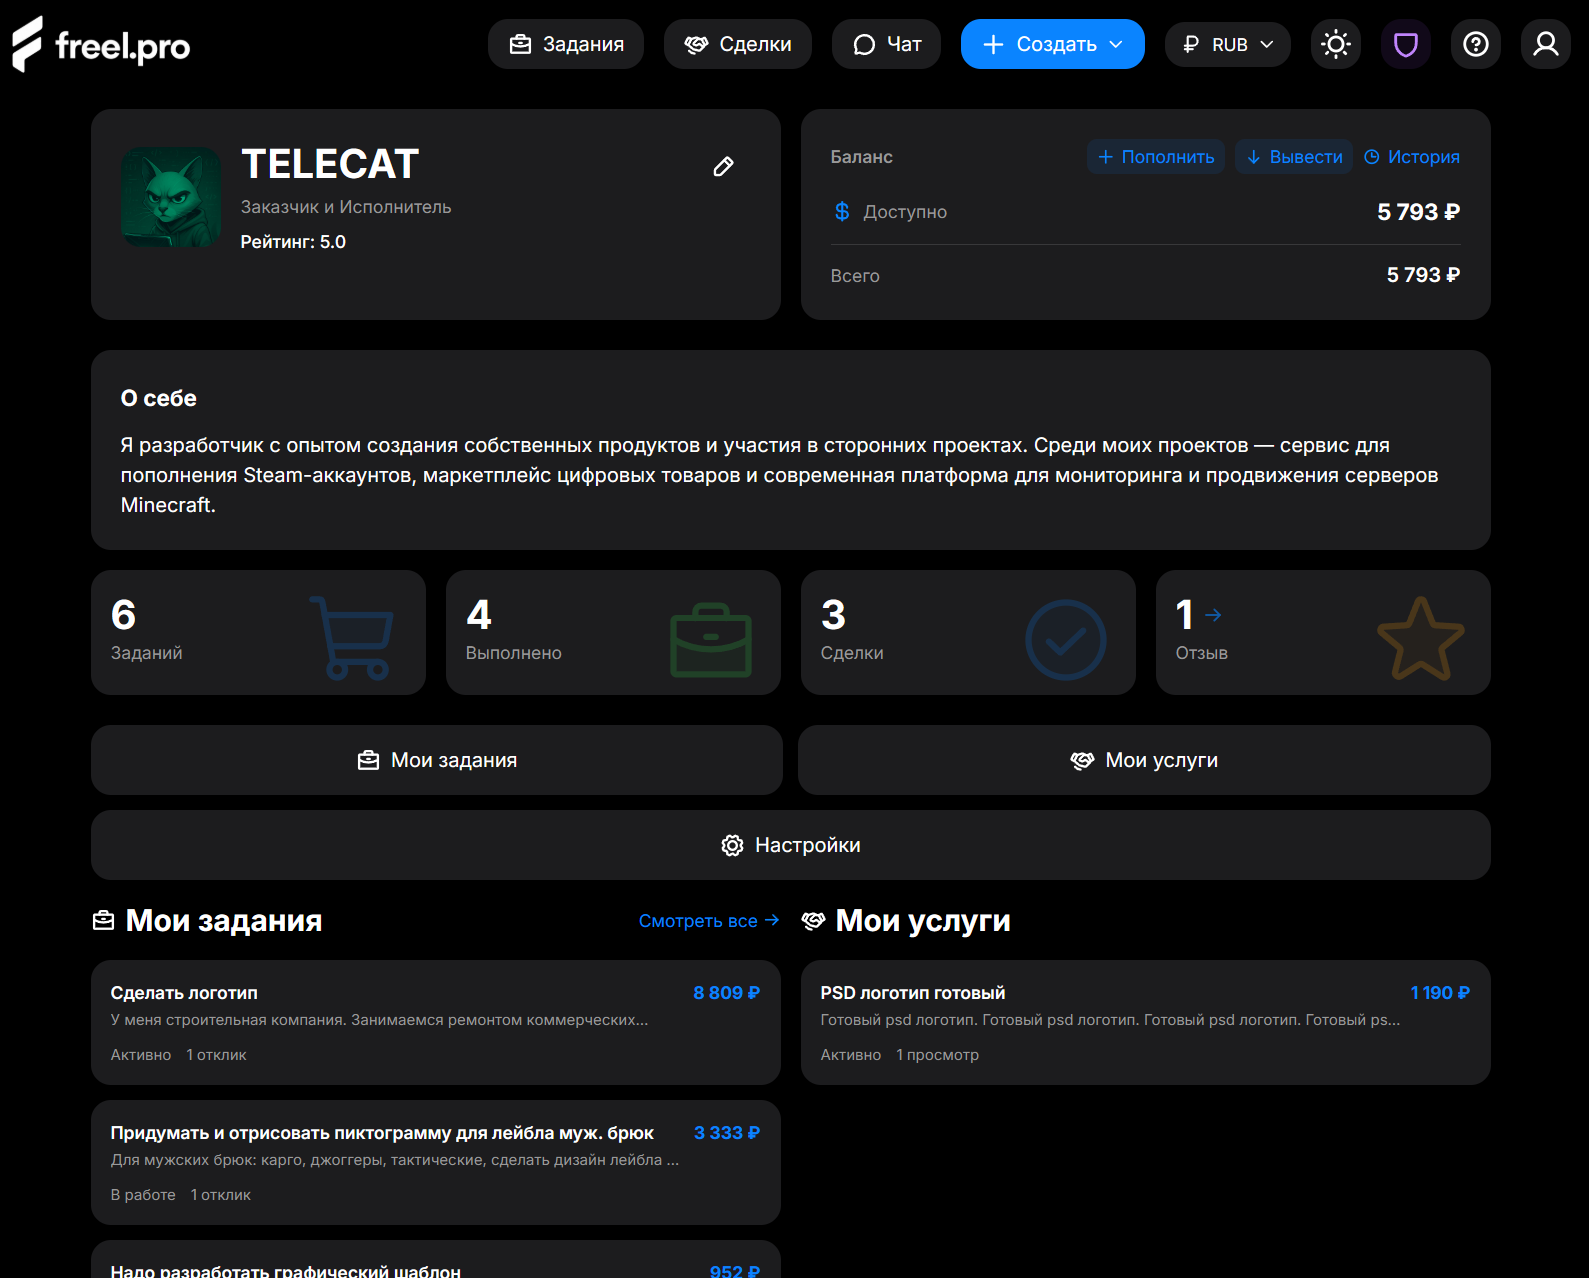
Task: Toggle light theme with sun icon
Action: point(1335,45)
